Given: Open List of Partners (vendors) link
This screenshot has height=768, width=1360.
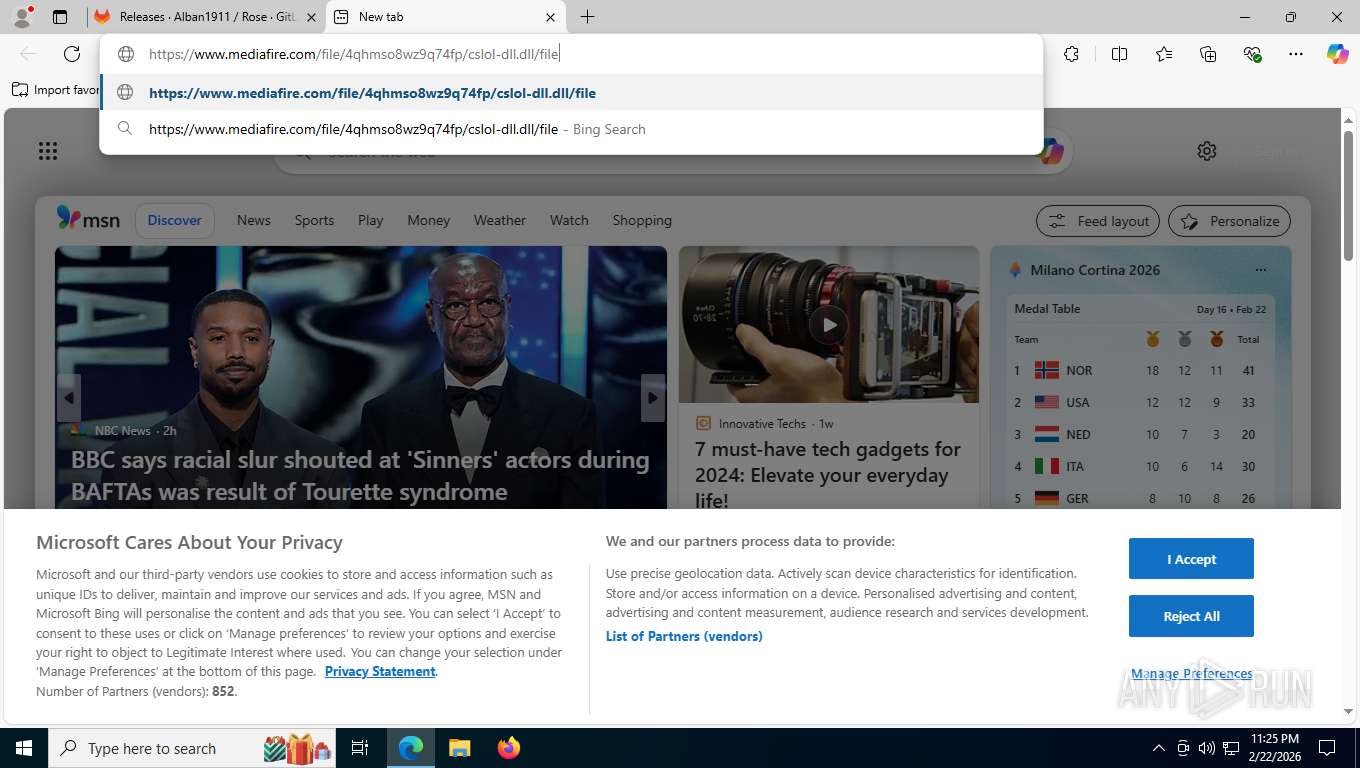Looking at the screenshot, I should tap(684, 636).
